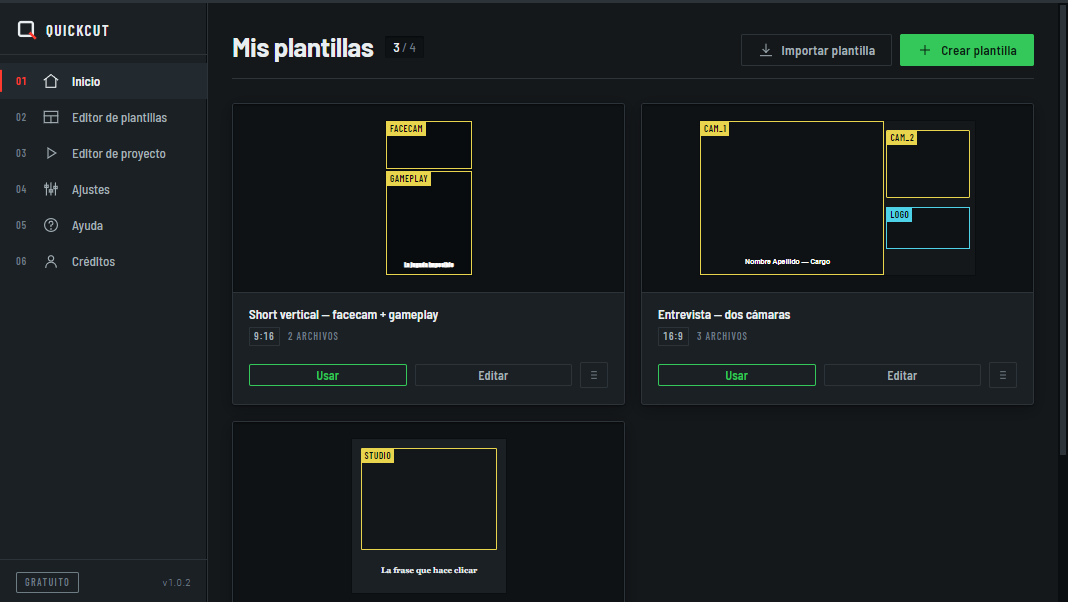Screen dimensions: 1068x602
Task: Click 'La frase que hace clicar' caption
Action: coord(429,570)
